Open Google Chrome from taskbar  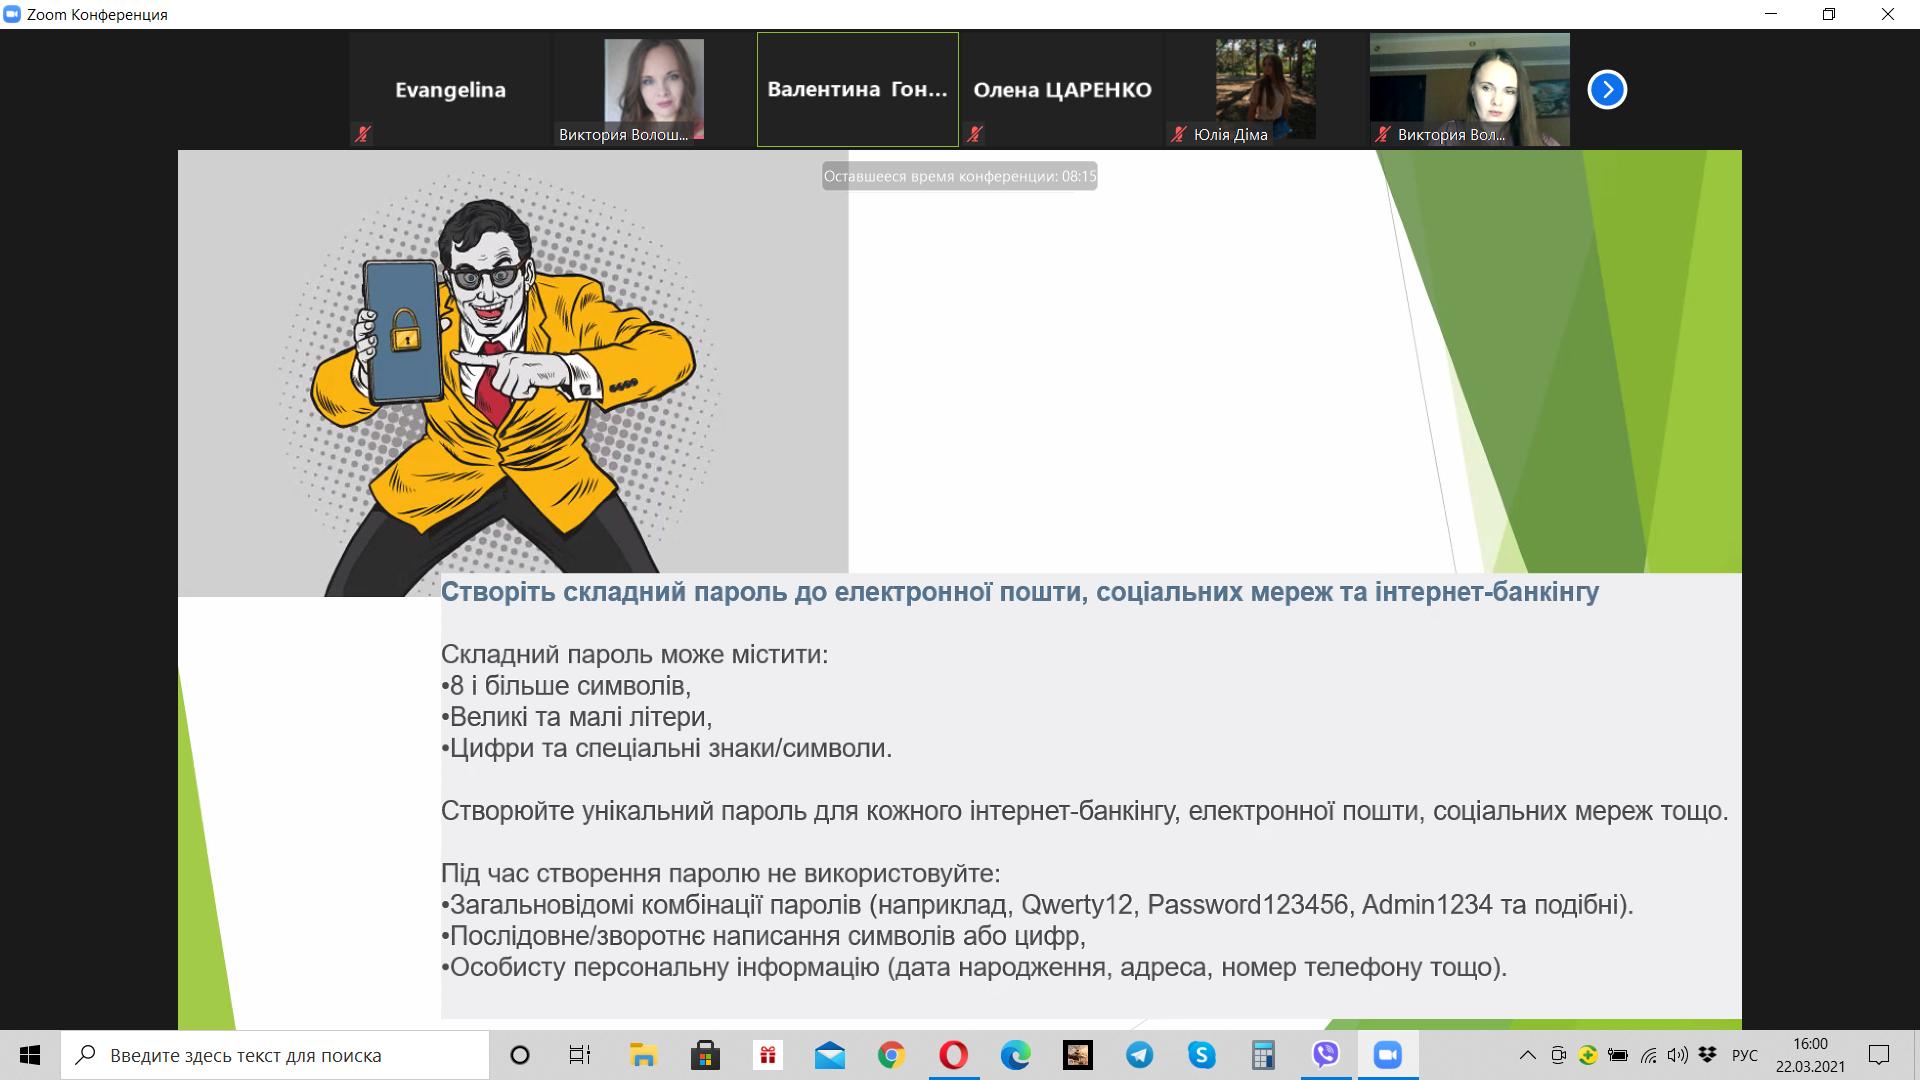click(x=891, y=1055)
